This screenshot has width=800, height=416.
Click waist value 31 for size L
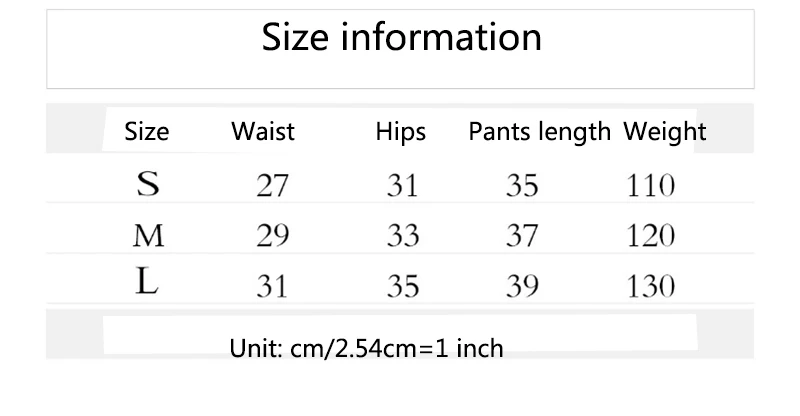point(272,286)
